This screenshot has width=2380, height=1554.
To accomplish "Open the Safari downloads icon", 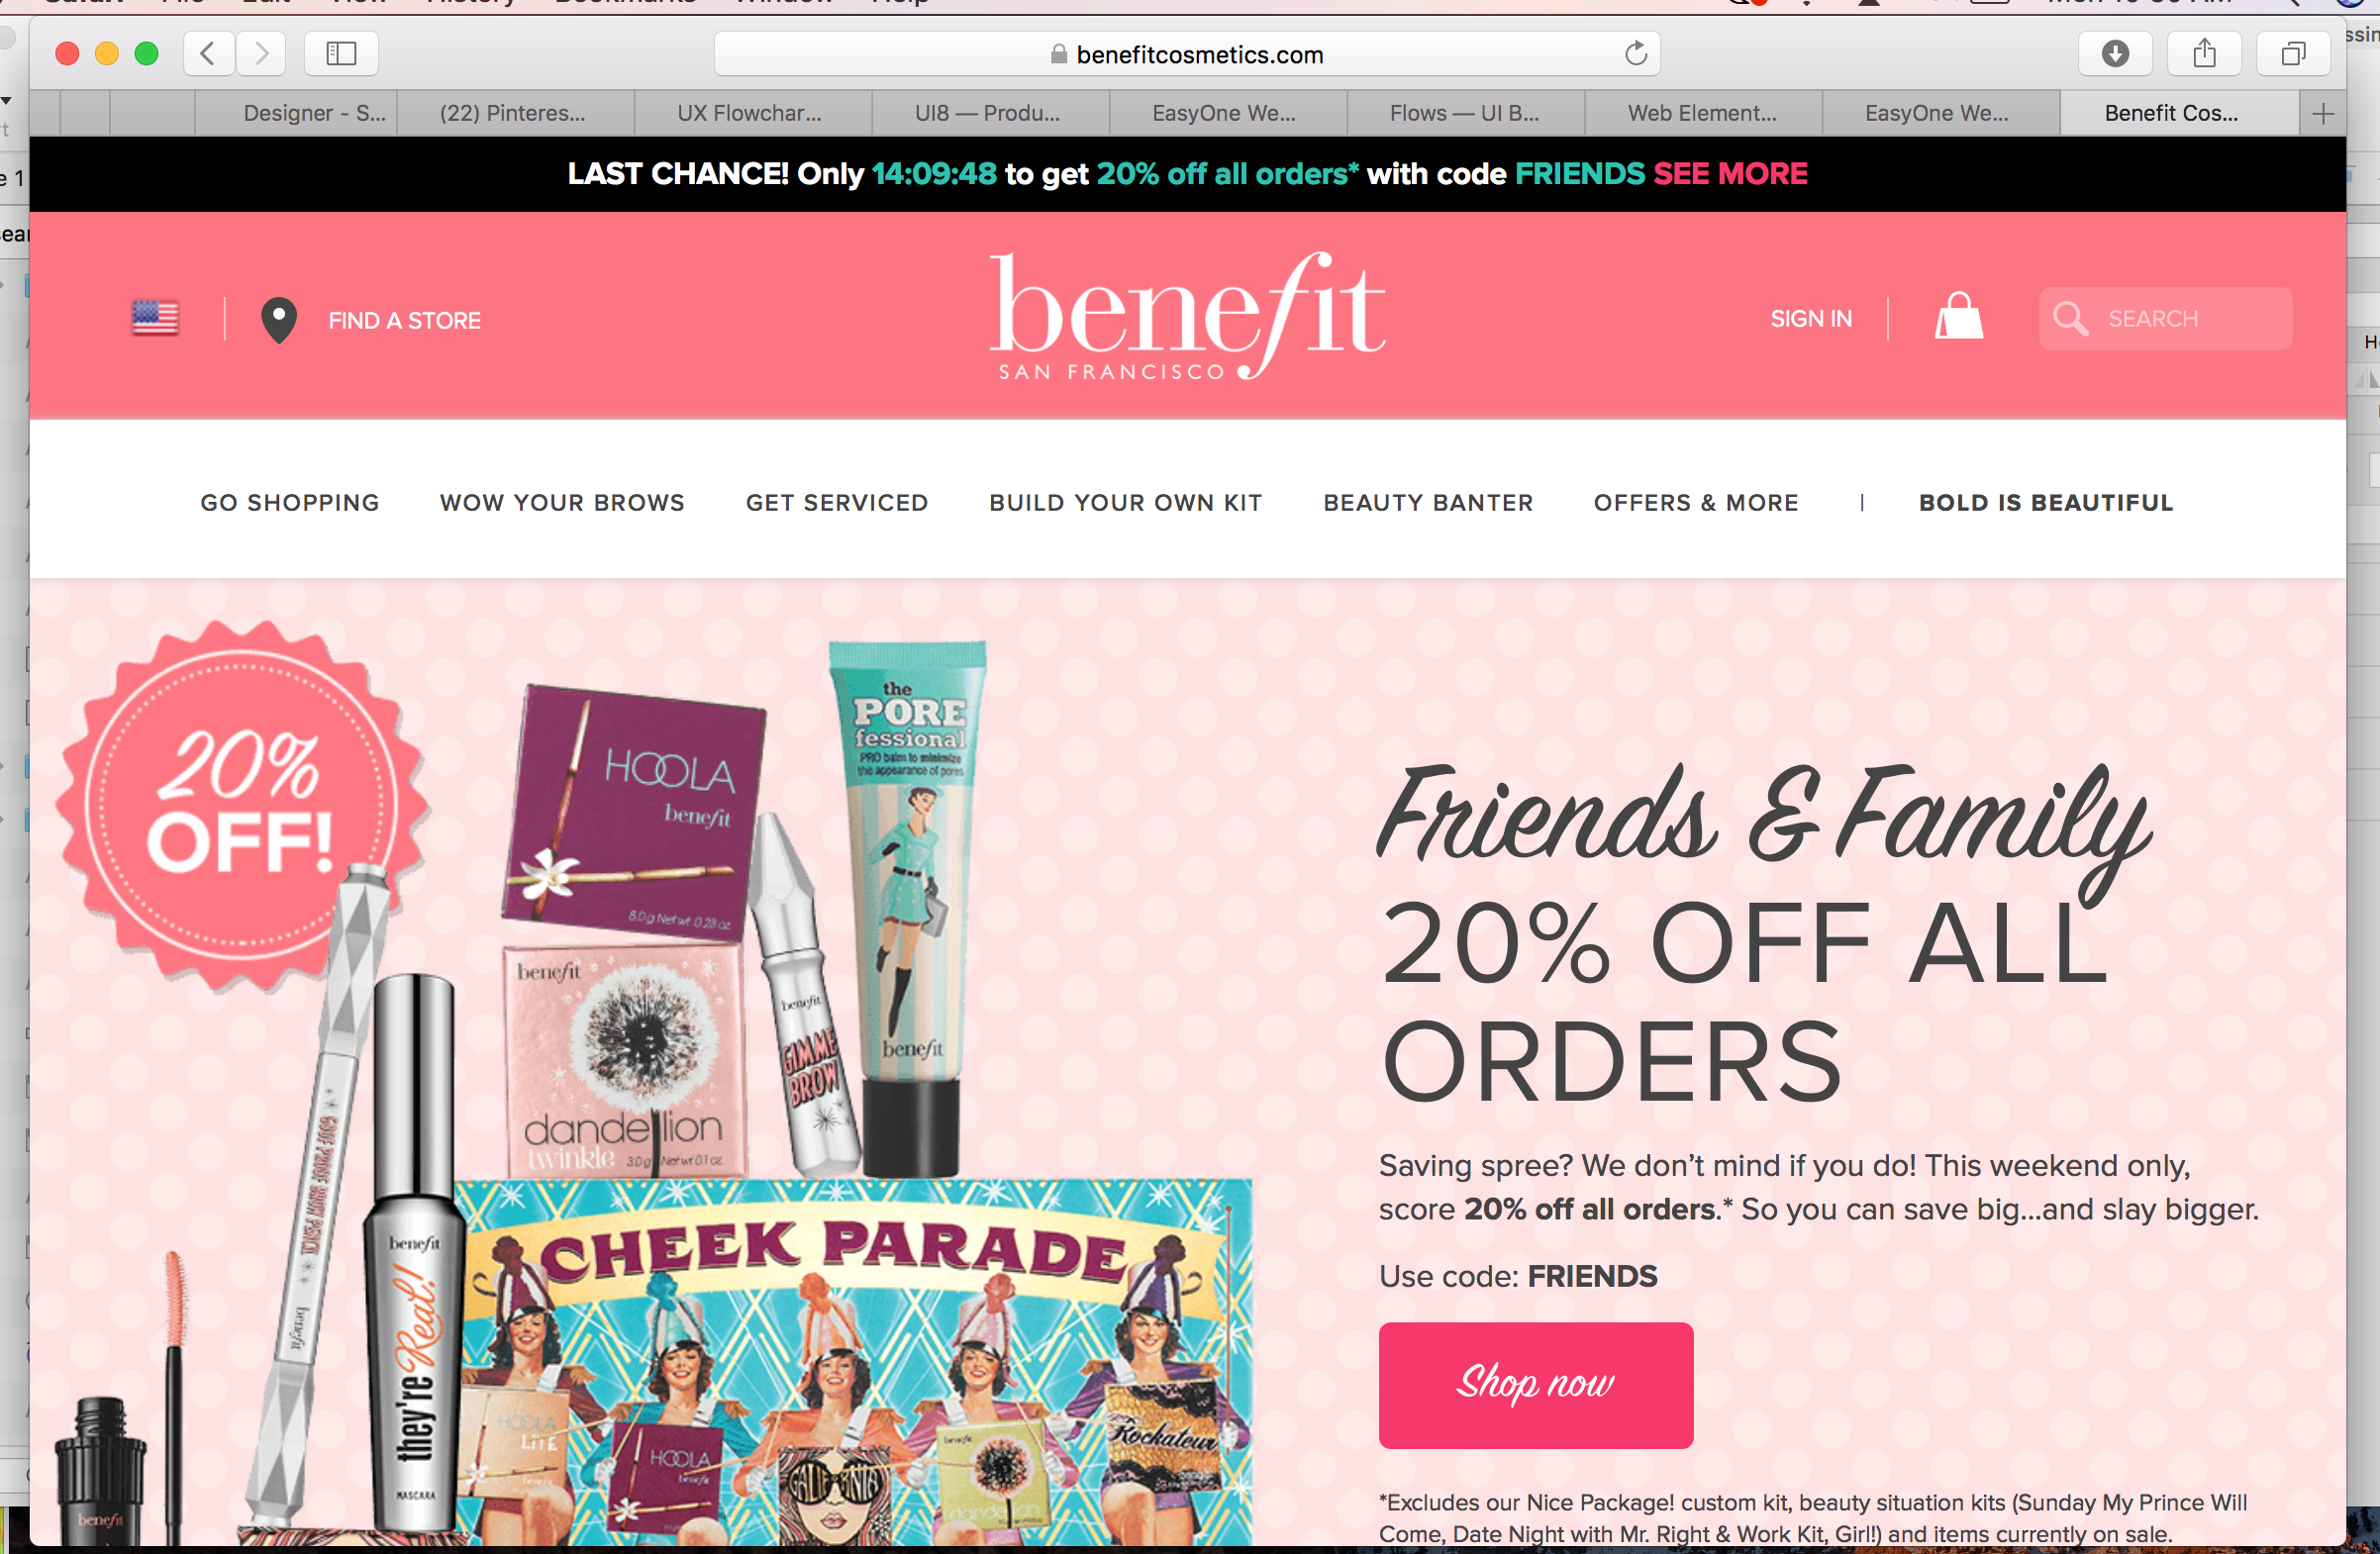I will coord(2115,53).
